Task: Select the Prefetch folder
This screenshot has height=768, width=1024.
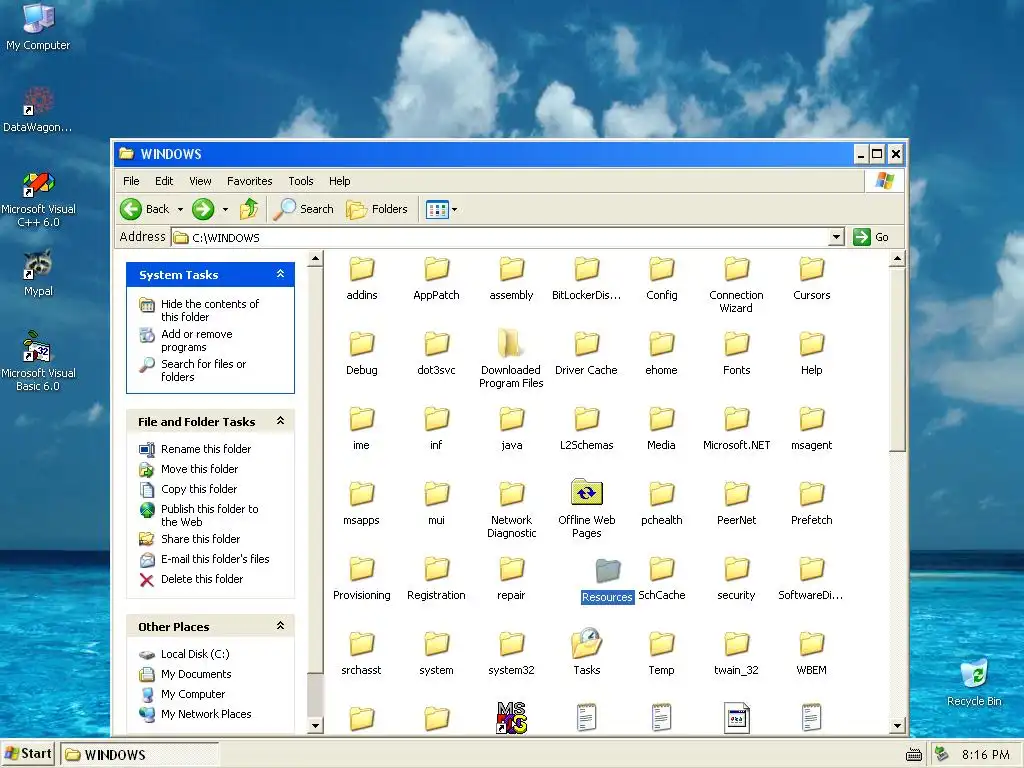Action: (x=812, y=504)
